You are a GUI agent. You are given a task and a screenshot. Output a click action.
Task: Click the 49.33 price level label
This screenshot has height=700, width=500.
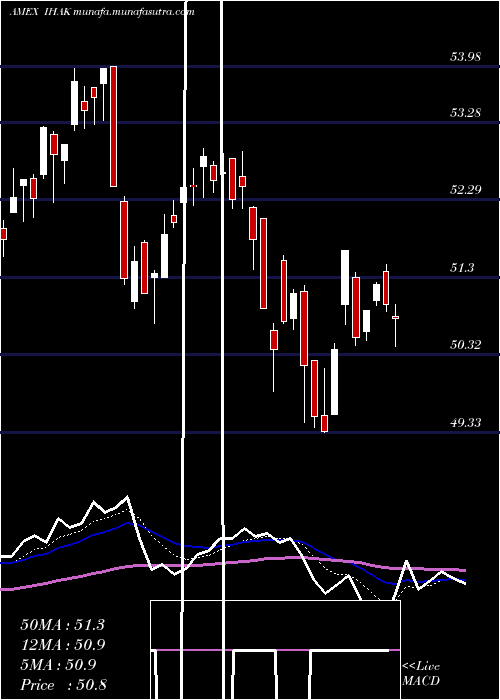pos(466,422)
